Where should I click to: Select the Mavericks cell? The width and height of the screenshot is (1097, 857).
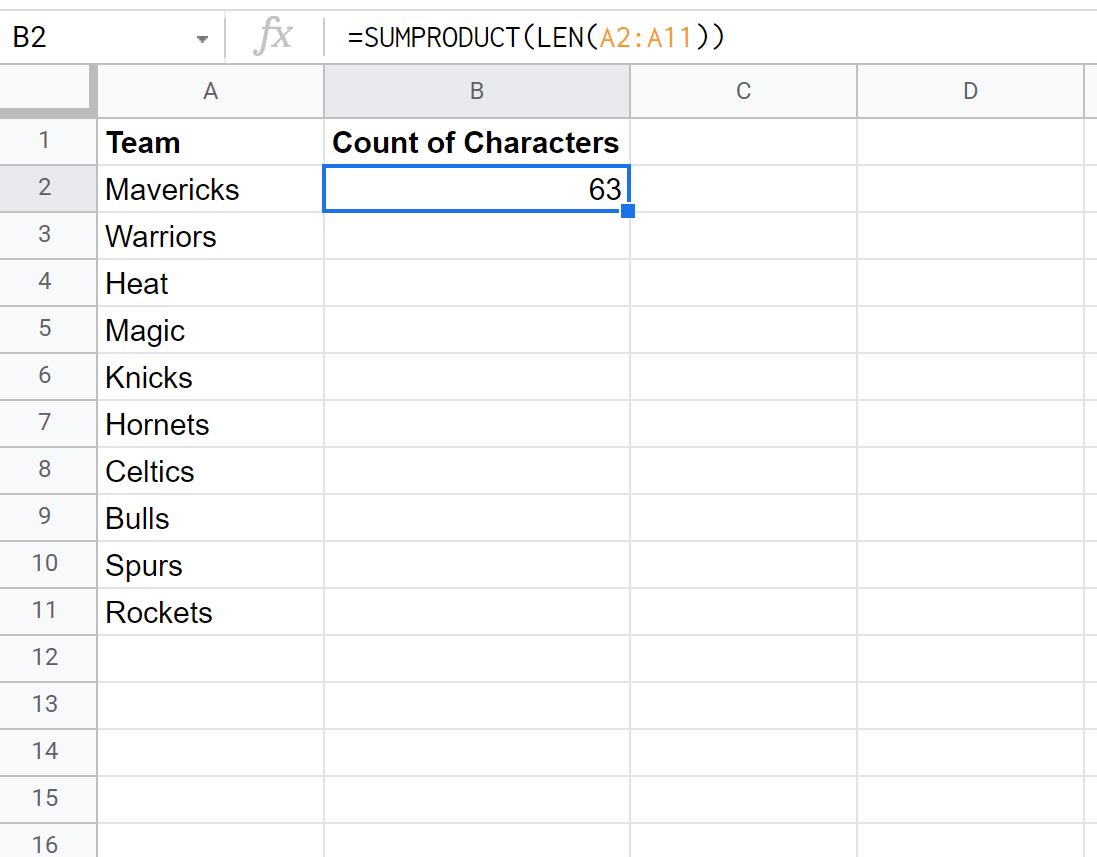(x=211, y=189)
